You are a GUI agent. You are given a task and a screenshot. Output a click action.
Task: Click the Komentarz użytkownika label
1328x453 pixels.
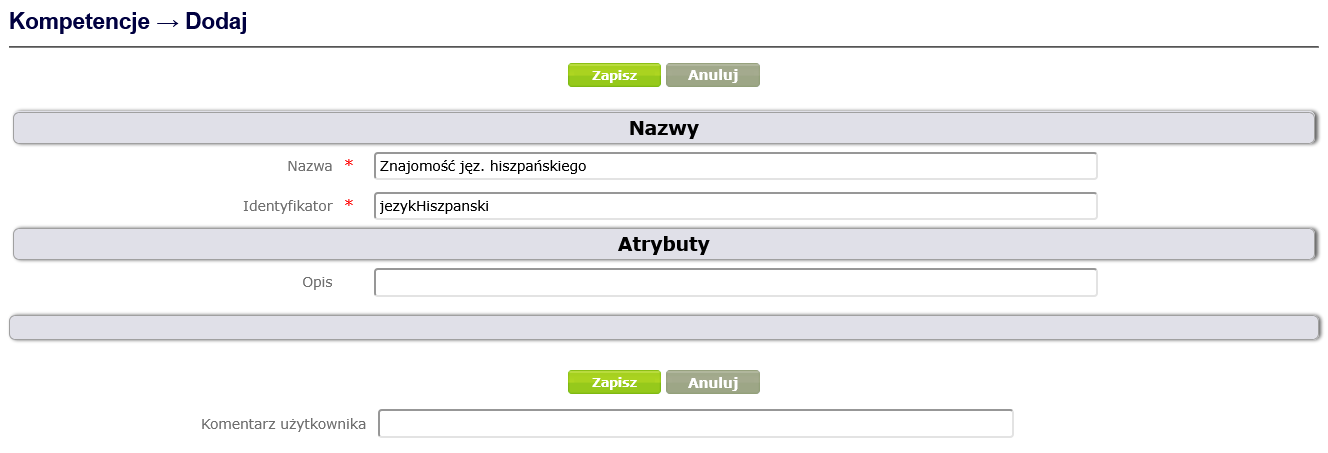[283, 424]
